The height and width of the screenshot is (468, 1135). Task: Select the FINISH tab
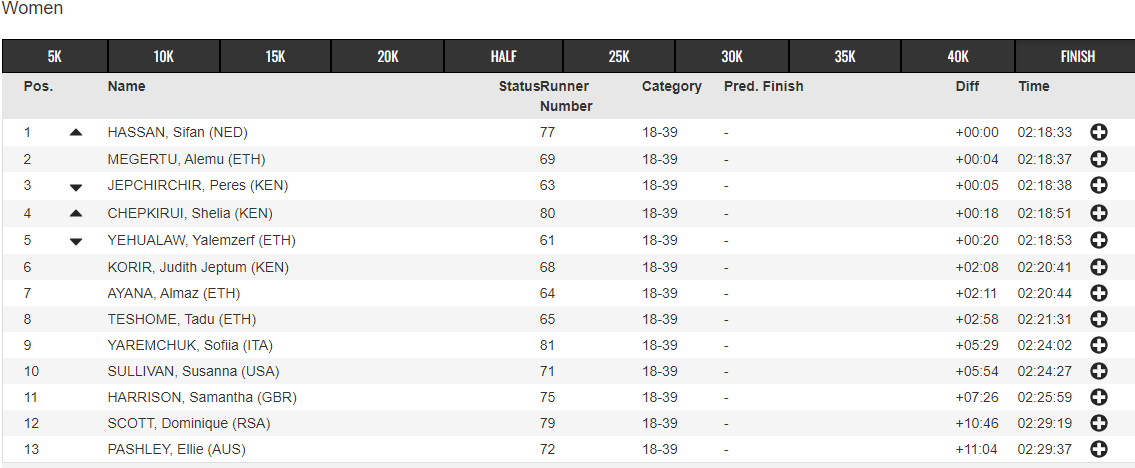click(x=1077, y=56)
